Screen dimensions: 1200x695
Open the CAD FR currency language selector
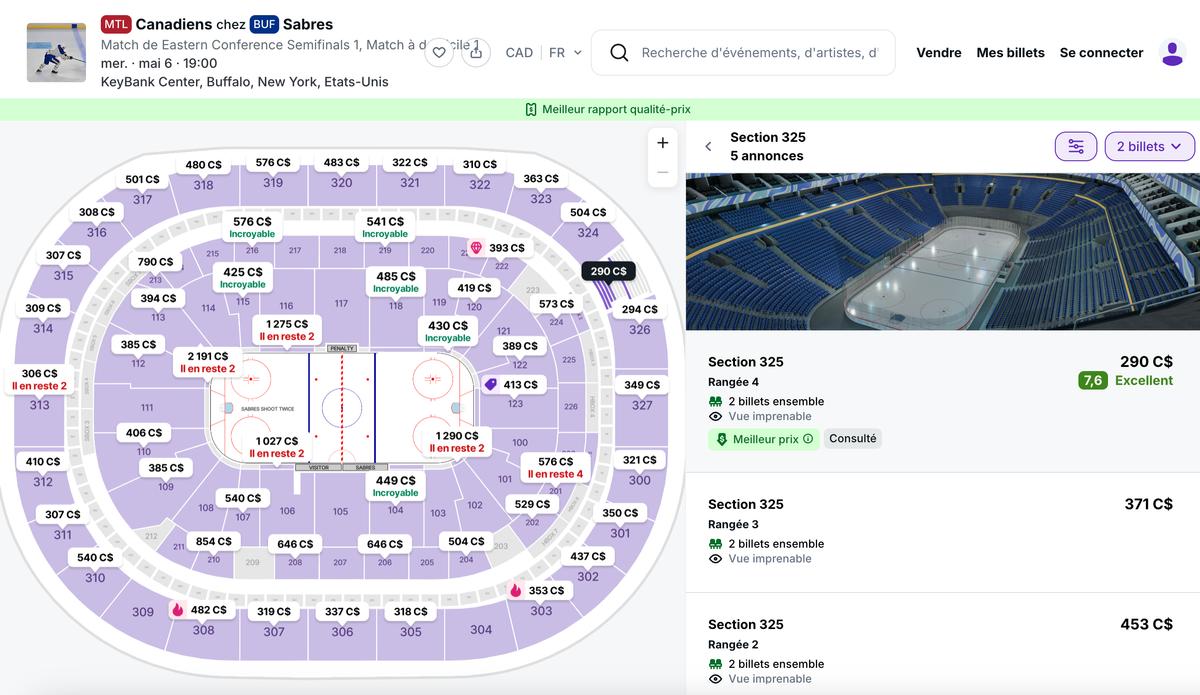(x=544, y=53)
